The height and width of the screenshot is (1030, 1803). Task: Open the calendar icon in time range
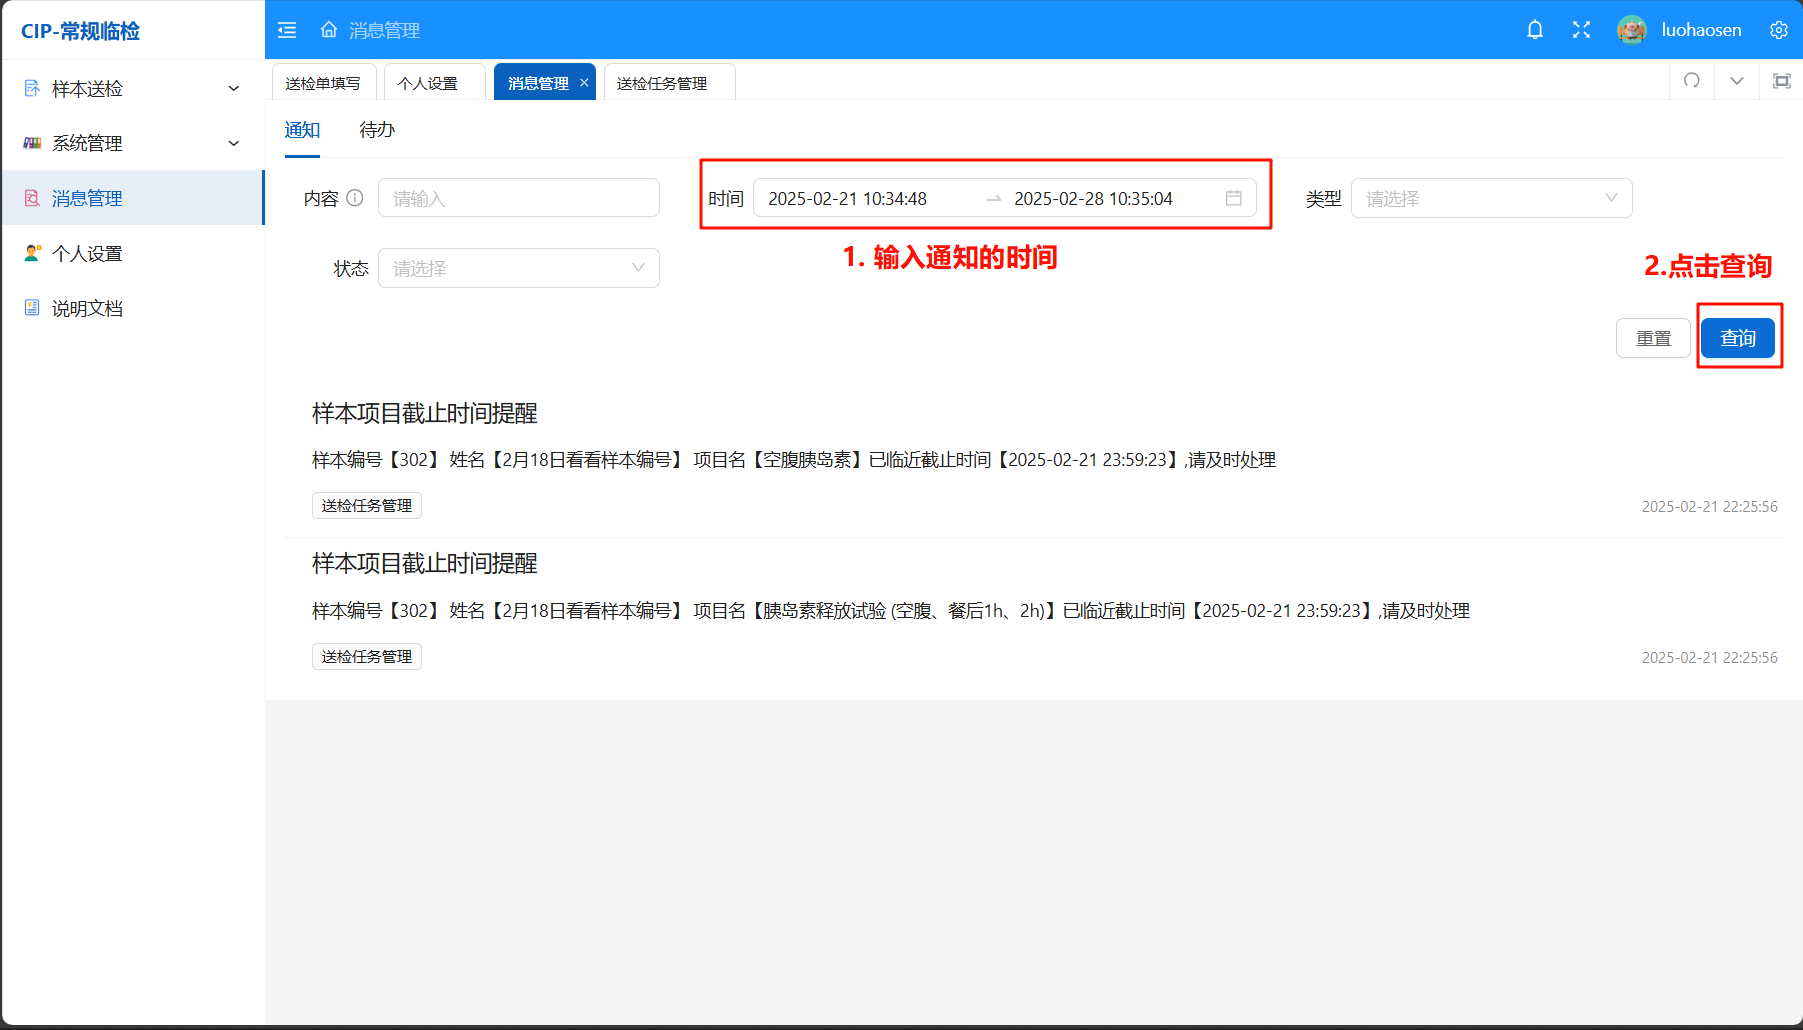pos(1233,198)
